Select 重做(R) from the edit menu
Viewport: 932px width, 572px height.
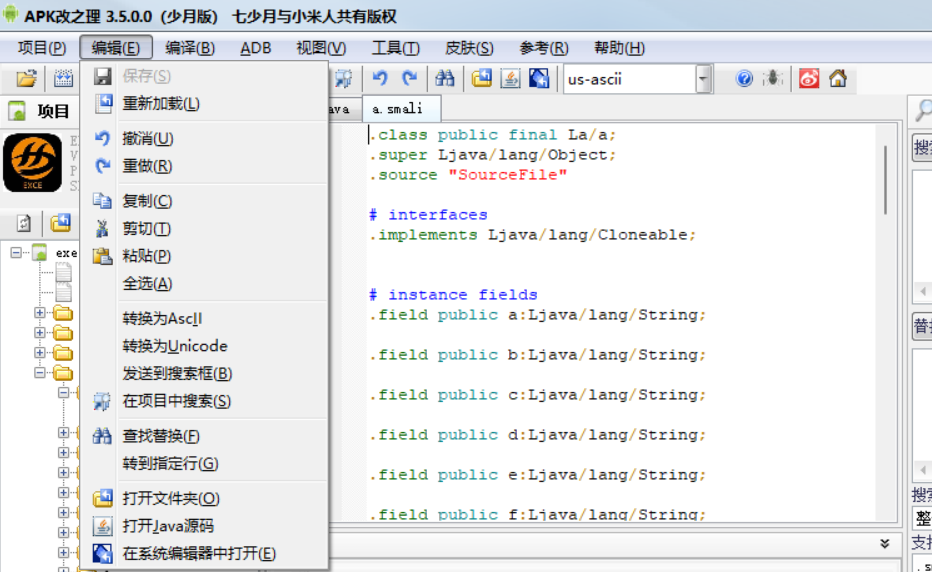pyautogui.click(x=204, y=166)
